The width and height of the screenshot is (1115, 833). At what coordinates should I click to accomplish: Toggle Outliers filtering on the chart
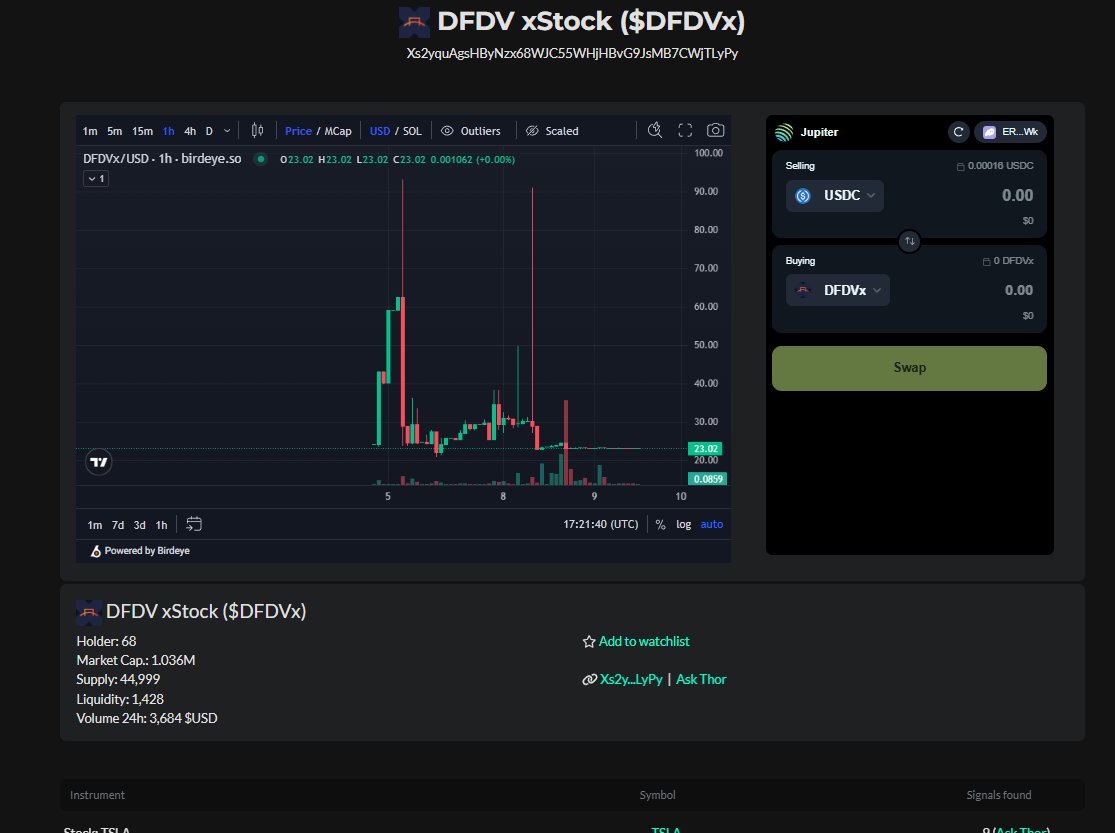click(471, 130)
